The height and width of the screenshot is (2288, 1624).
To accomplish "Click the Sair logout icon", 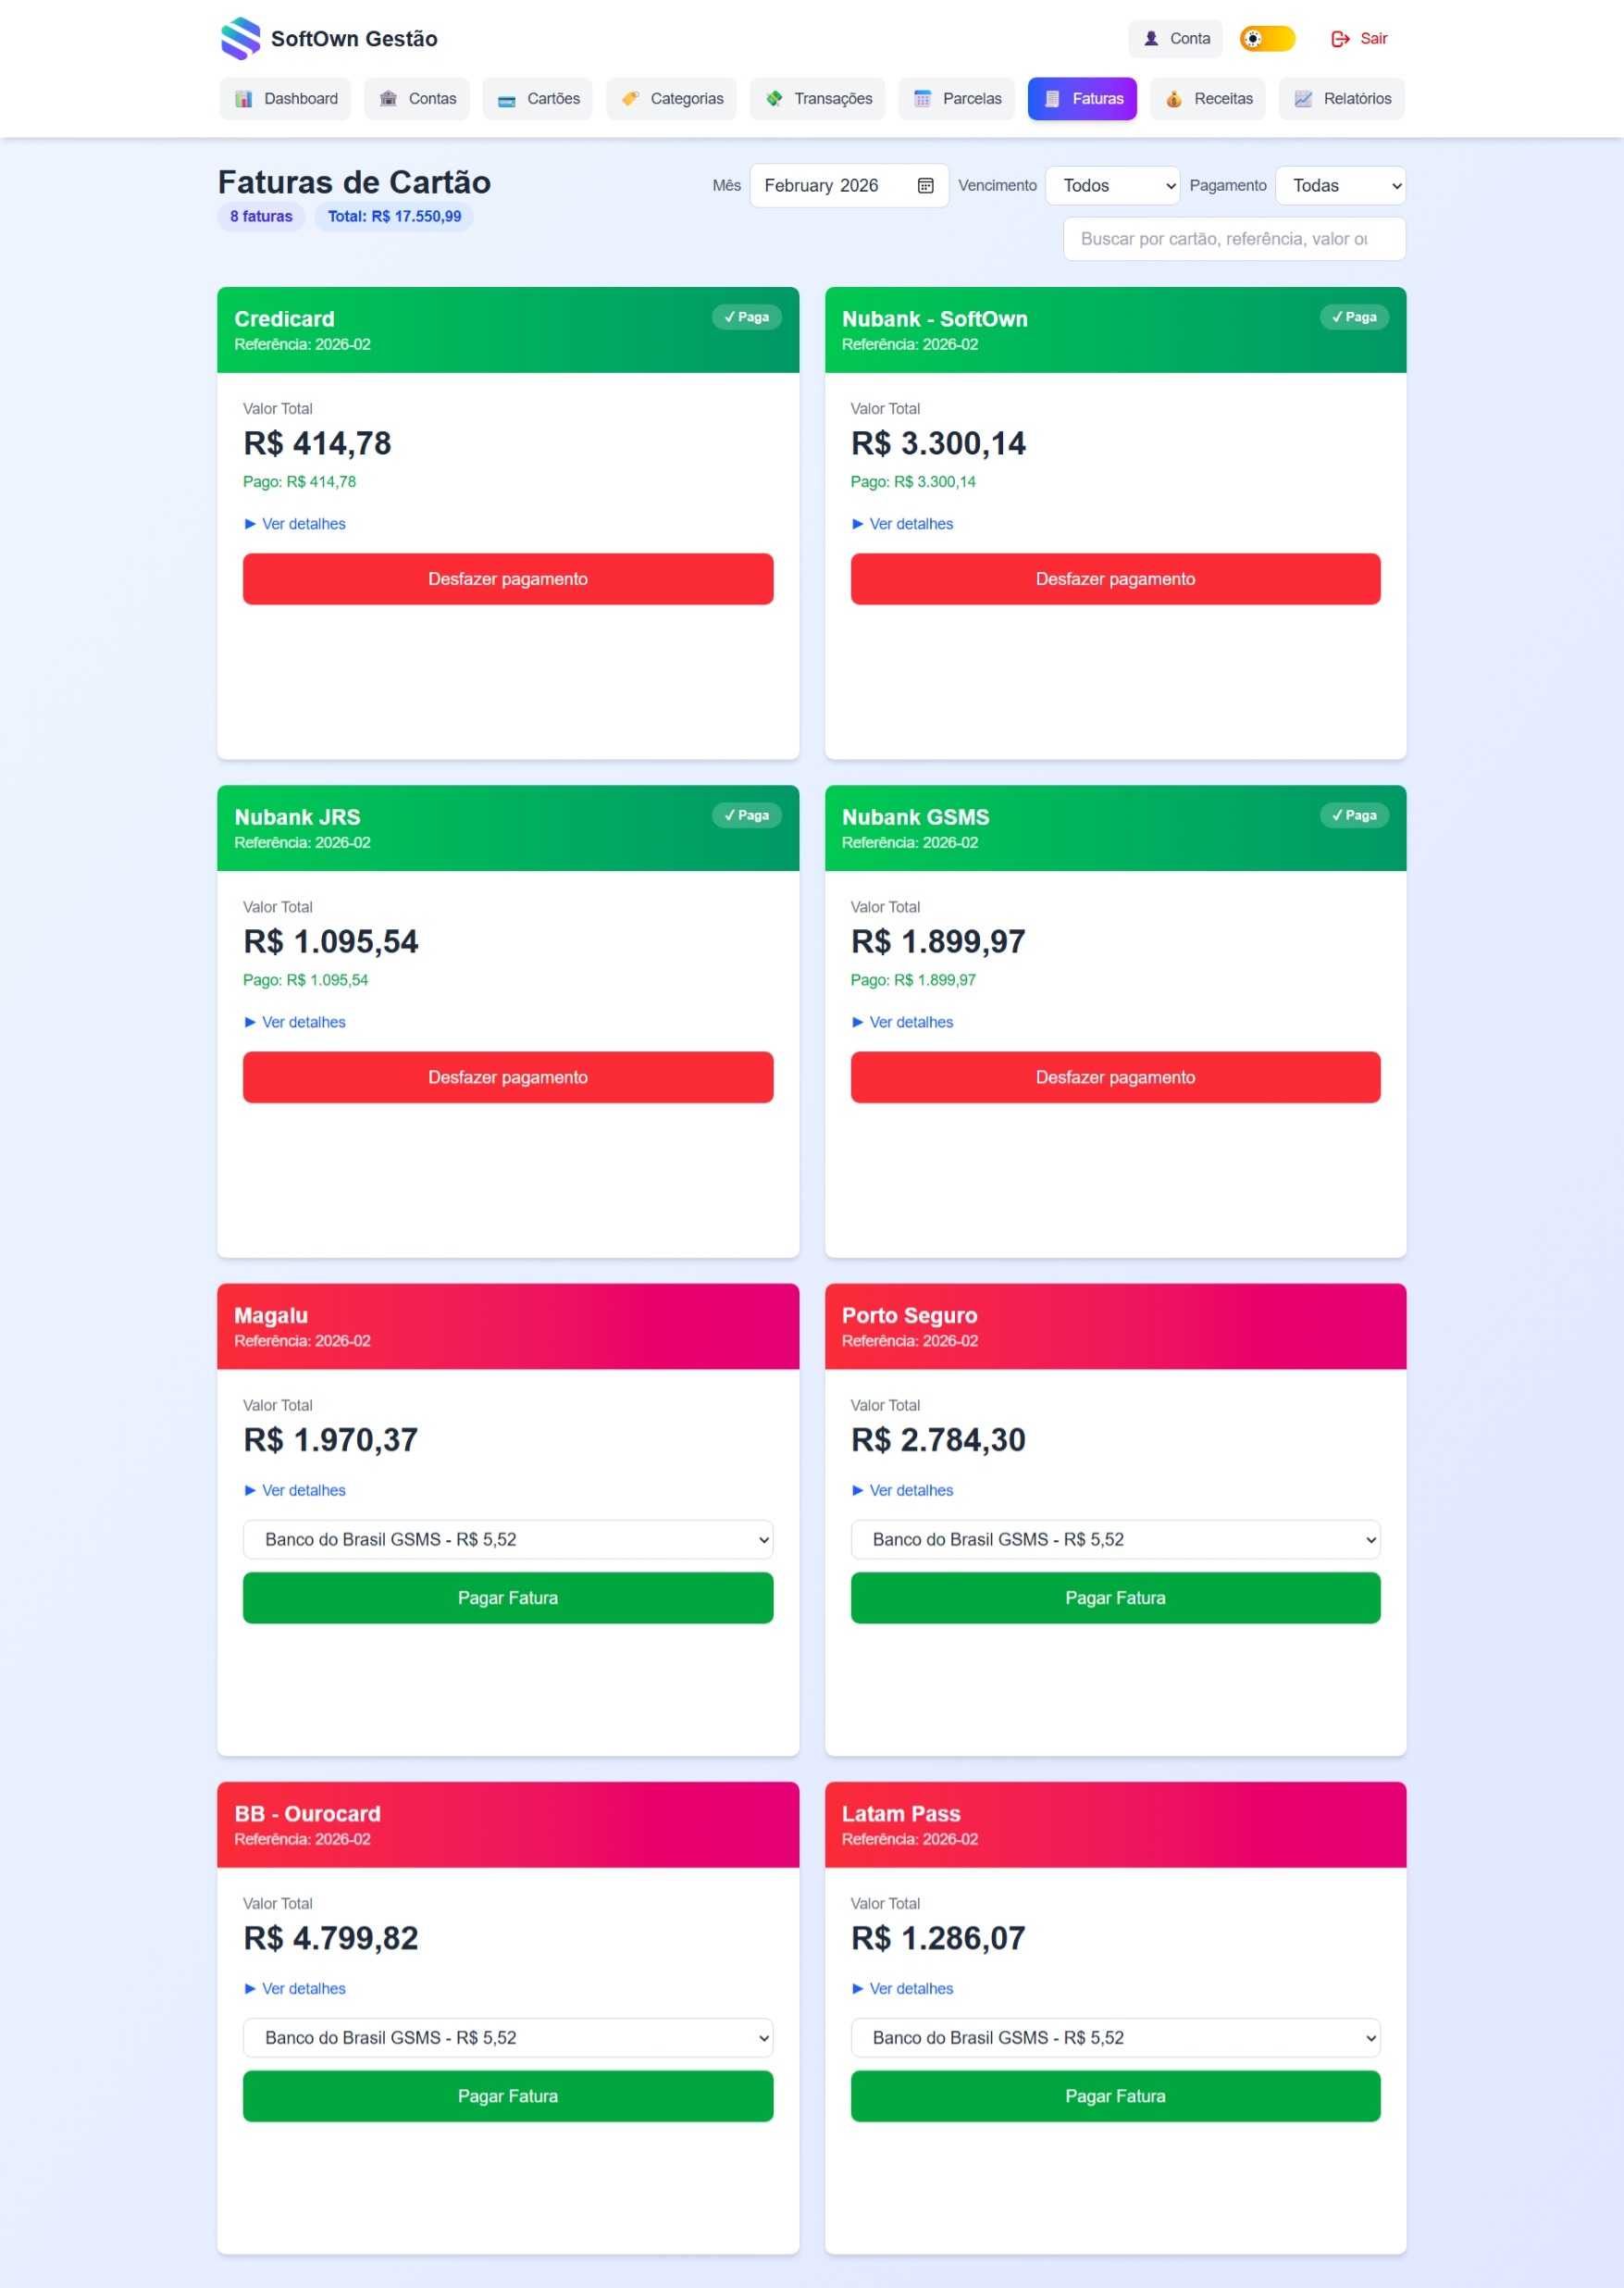I will click(x=1340, y=39).
